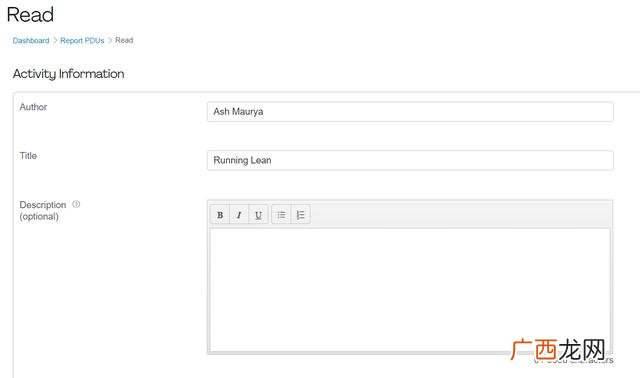Click the Read page heading
Image resolution: width=640 pixels, height=378 pixels.
pos(30,15)
